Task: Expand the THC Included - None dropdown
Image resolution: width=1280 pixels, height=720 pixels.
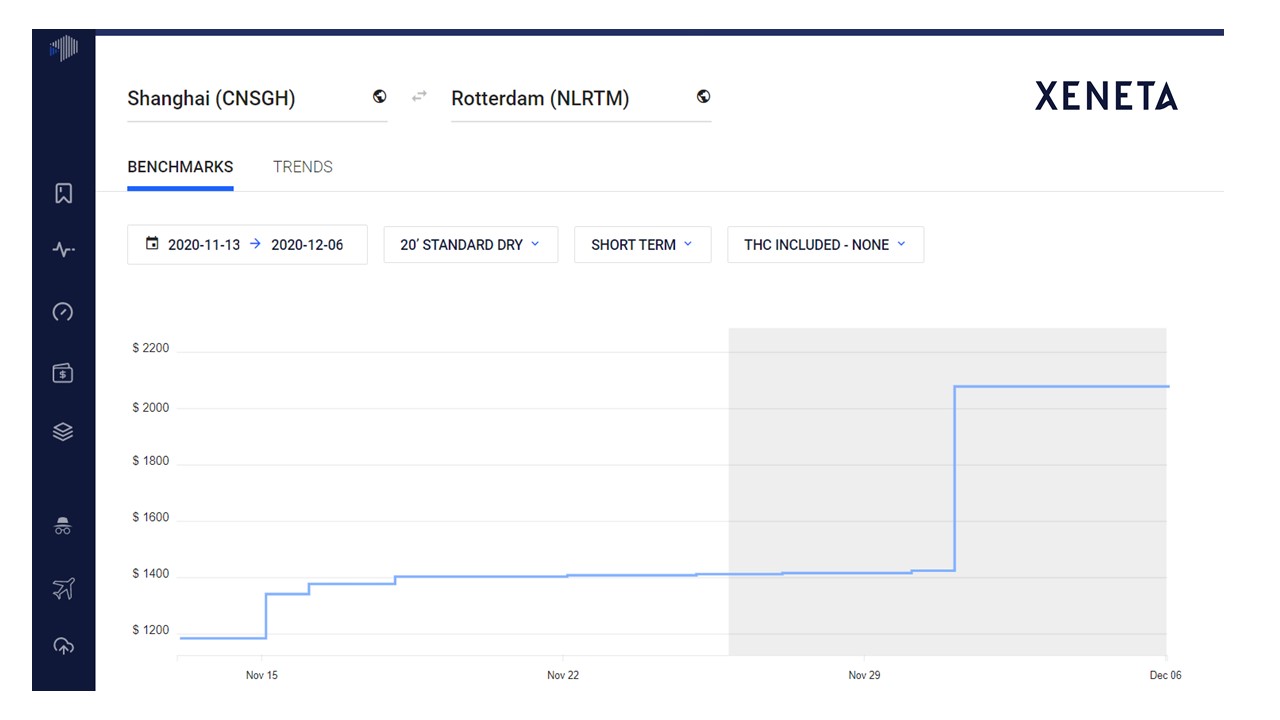Action: 825,245
